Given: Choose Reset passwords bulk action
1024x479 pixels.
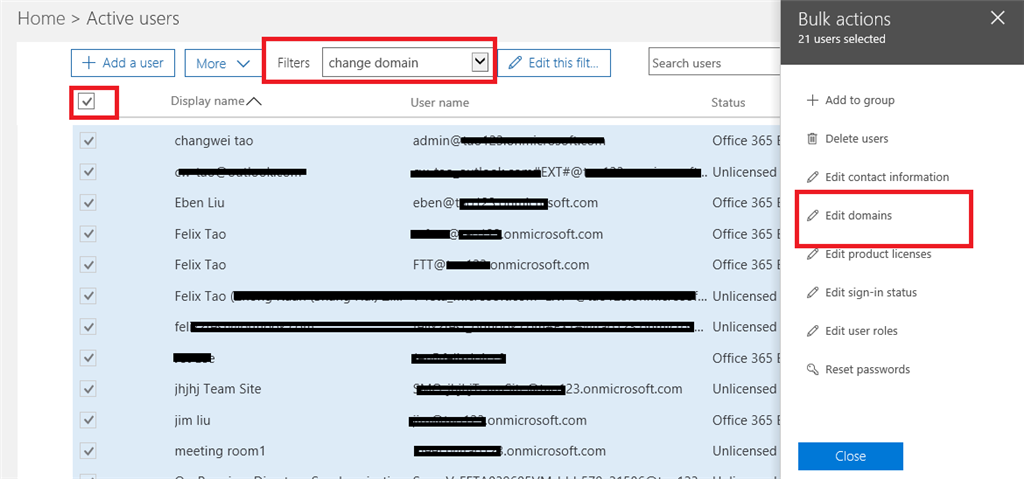Looking at the screenshot, I should tap(867, 369).
